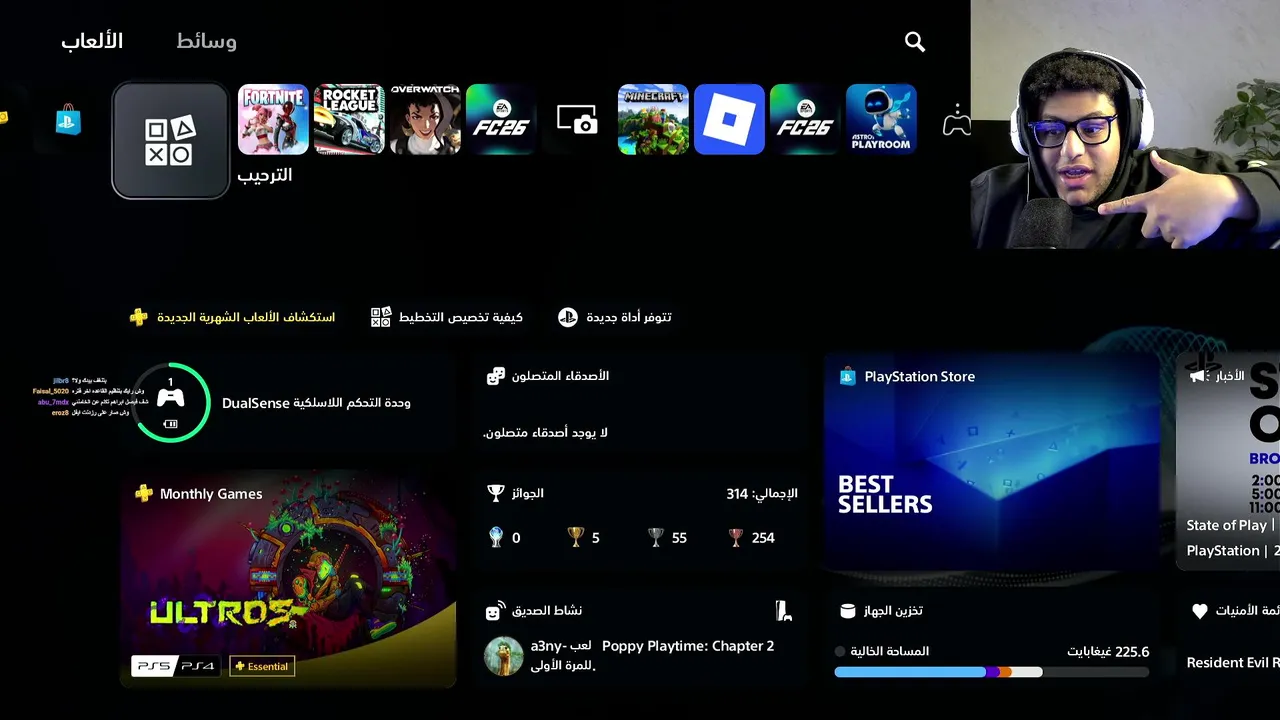1280x720 pixels.
Task: Launch Minecraft game tile
Action: click(x=653, y=119)
